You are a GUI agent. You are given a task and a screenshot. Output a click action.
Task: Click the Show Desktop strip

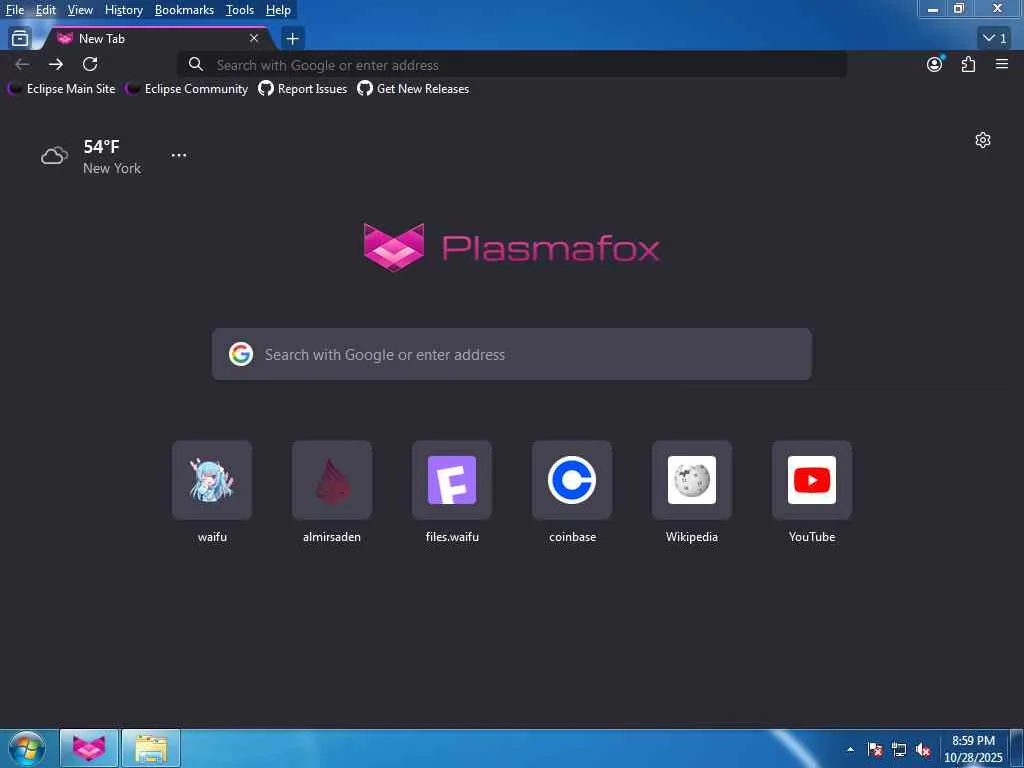tap(1017, 749)
